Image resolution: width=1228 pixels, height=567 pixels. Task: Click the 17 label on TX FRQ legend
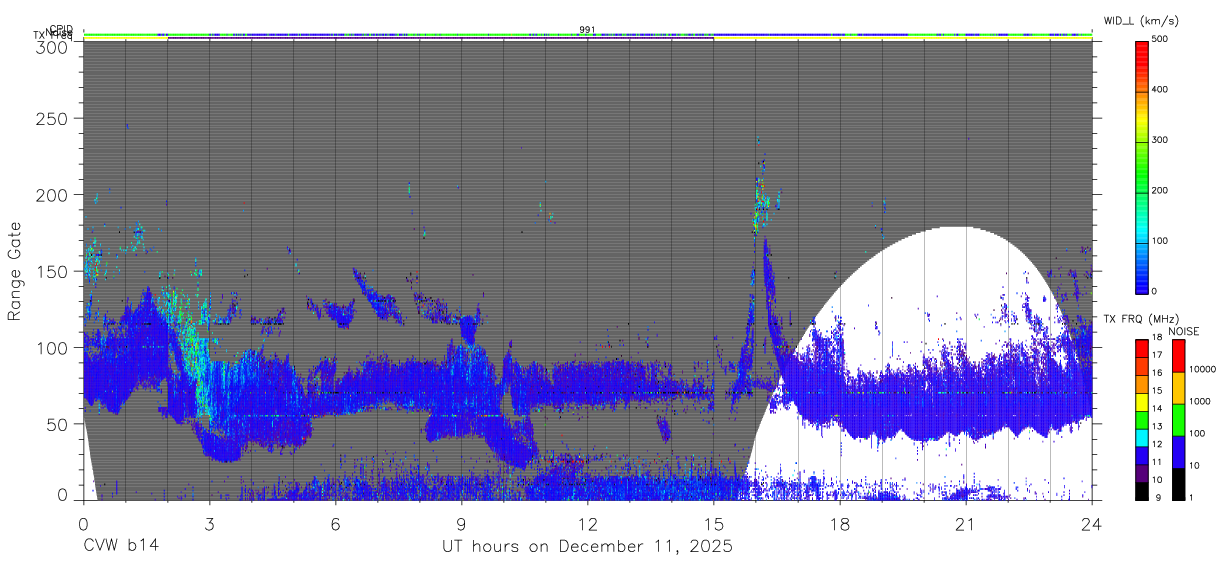pos(1156,355)
